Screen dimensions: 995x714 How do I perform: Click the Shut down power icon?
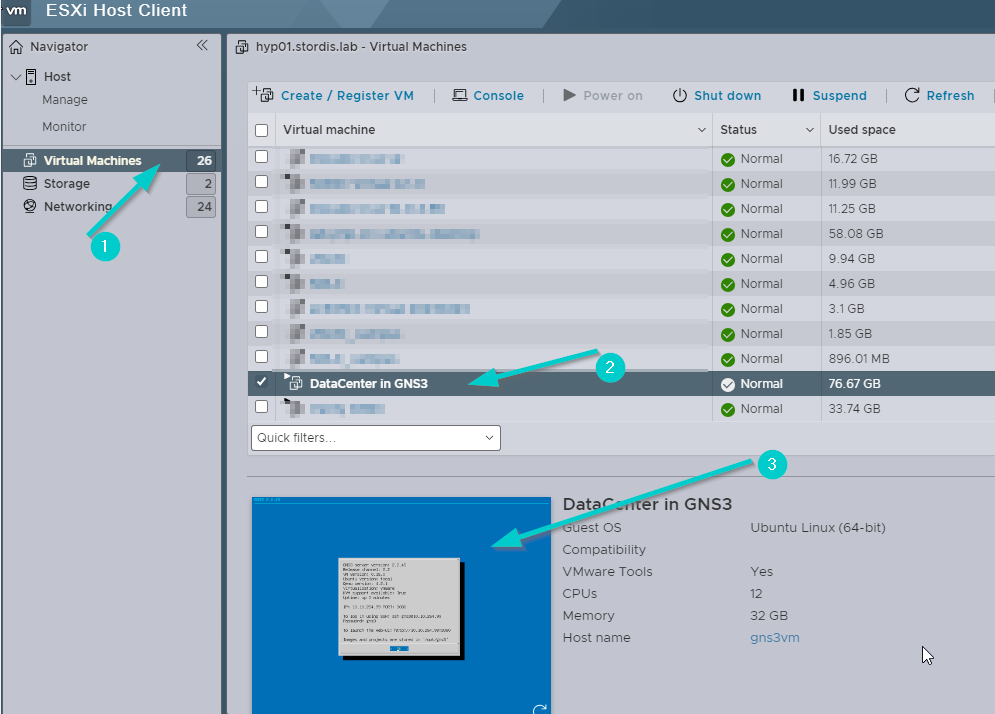(x=680, y=96)
